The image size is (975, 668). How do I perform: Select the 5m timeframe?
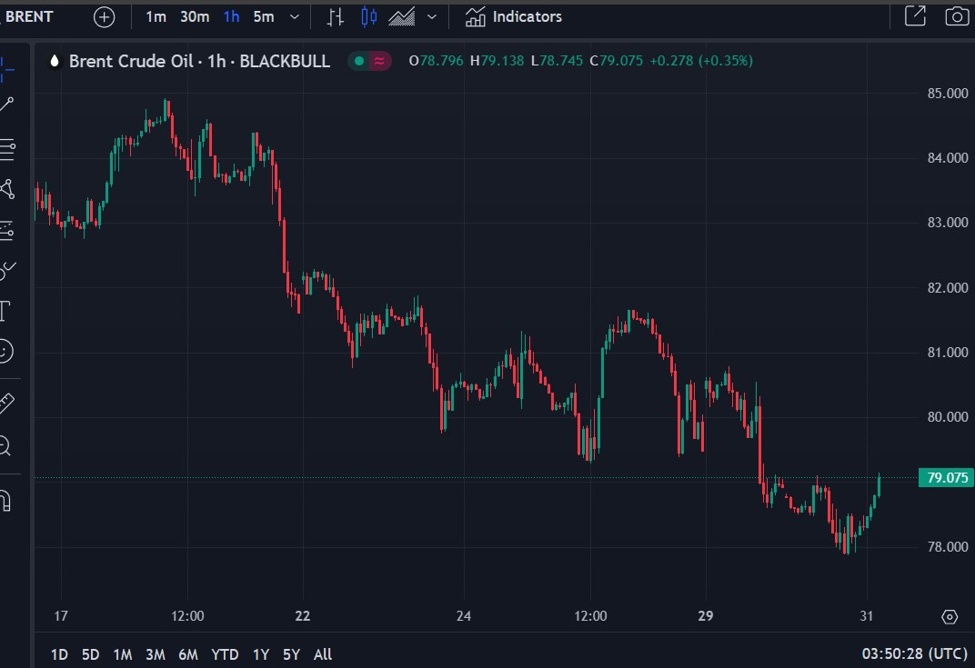tap(263, 17)
